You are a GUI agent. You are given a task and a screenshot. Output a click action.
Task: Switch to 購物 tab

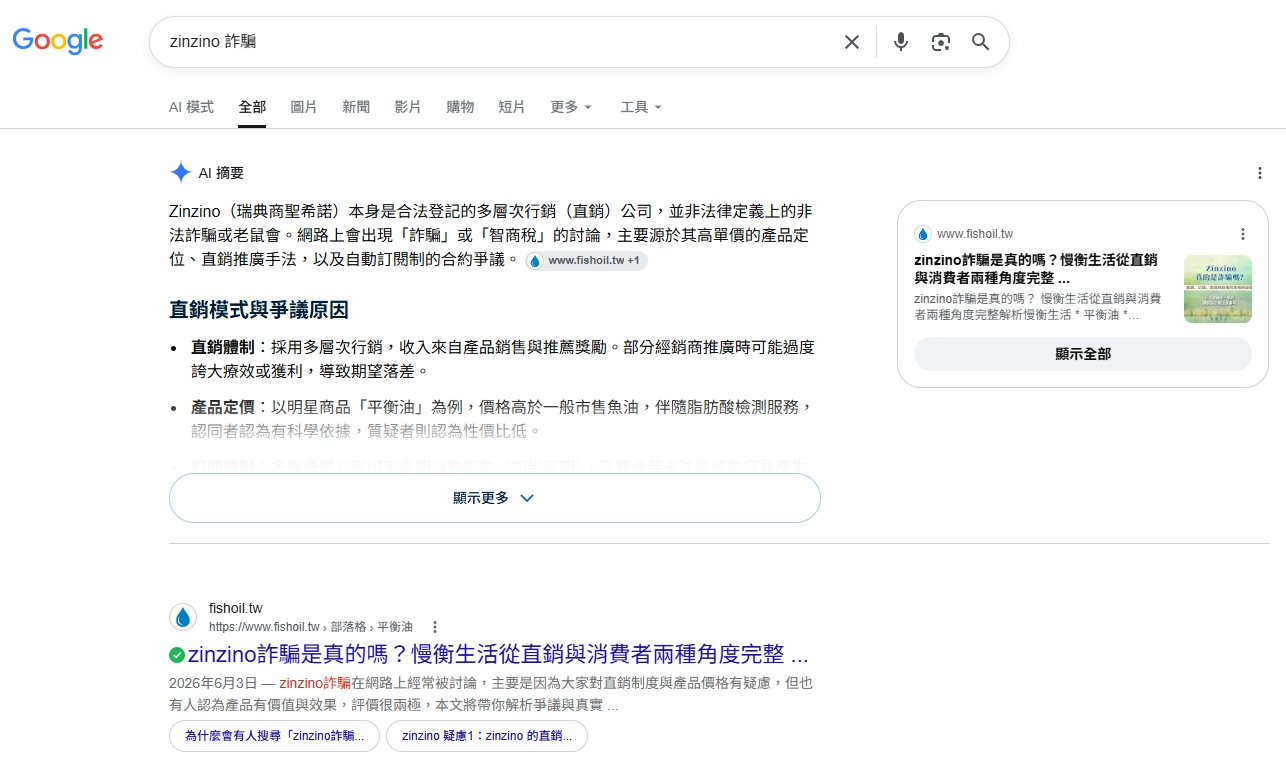[460, 107]
